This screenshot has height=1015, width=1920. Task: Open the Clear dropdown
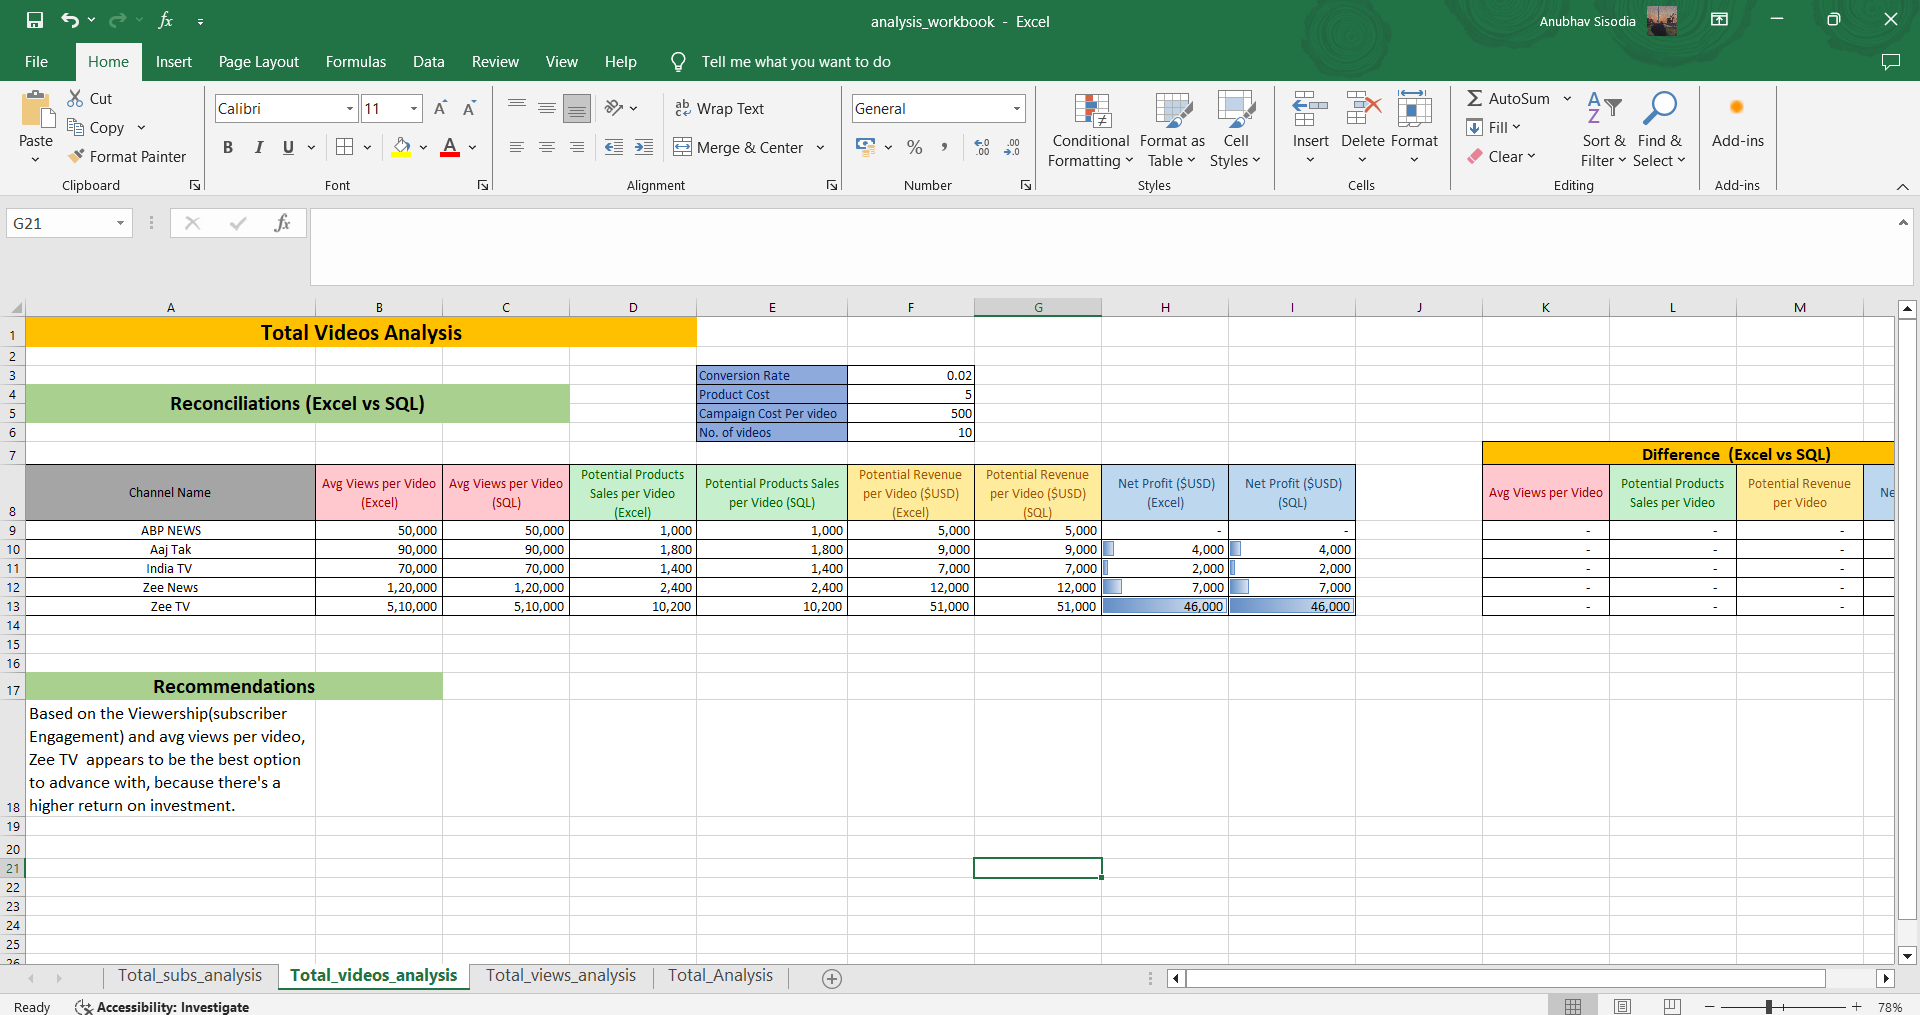point(1502,156)
